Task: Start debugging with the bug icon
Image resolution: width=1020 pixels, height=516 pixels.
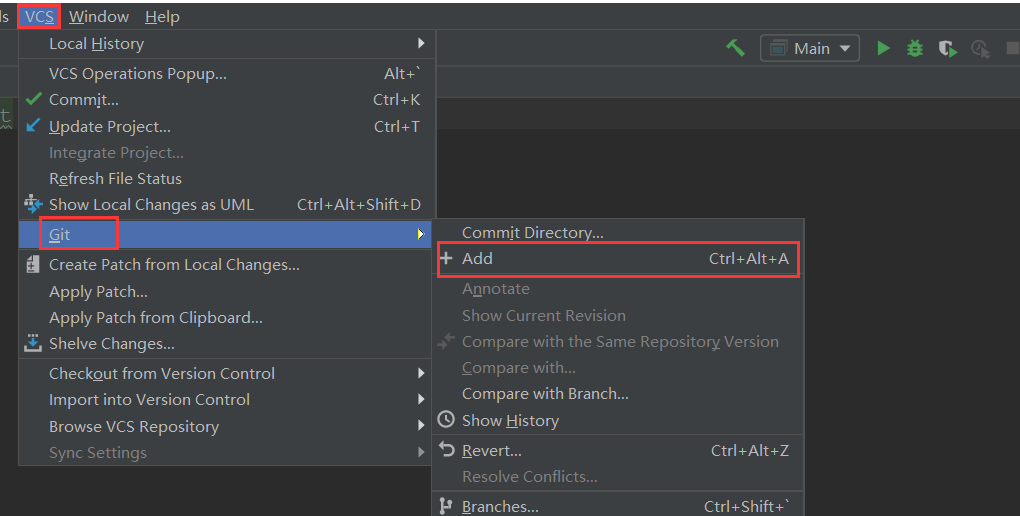Action: (915, 48)
